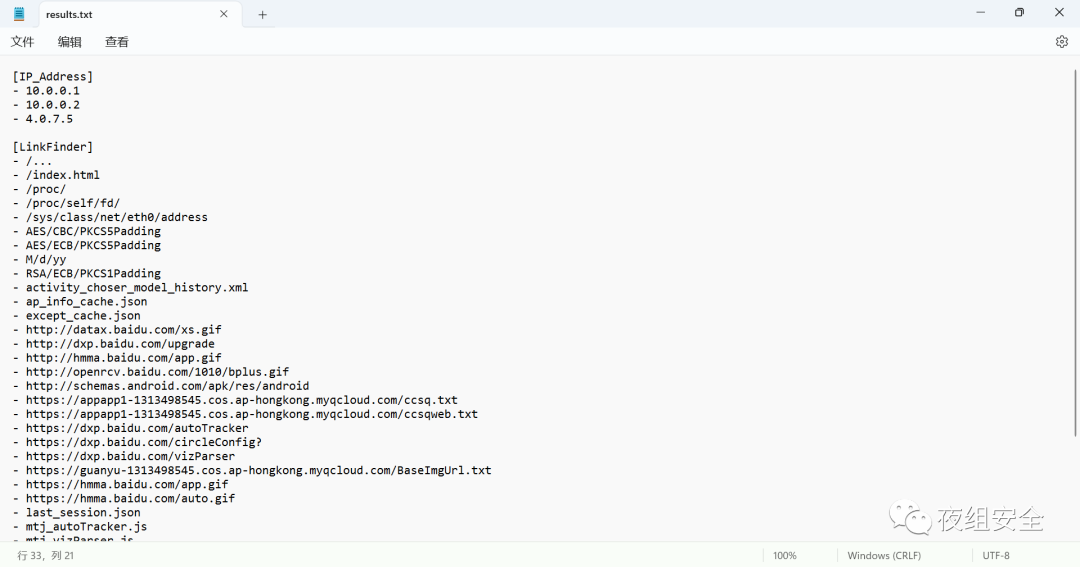Click the dxp.baidu.com/circleConfig? line
This screenshot has width=1080, height=567.
[x=137, y=442]
